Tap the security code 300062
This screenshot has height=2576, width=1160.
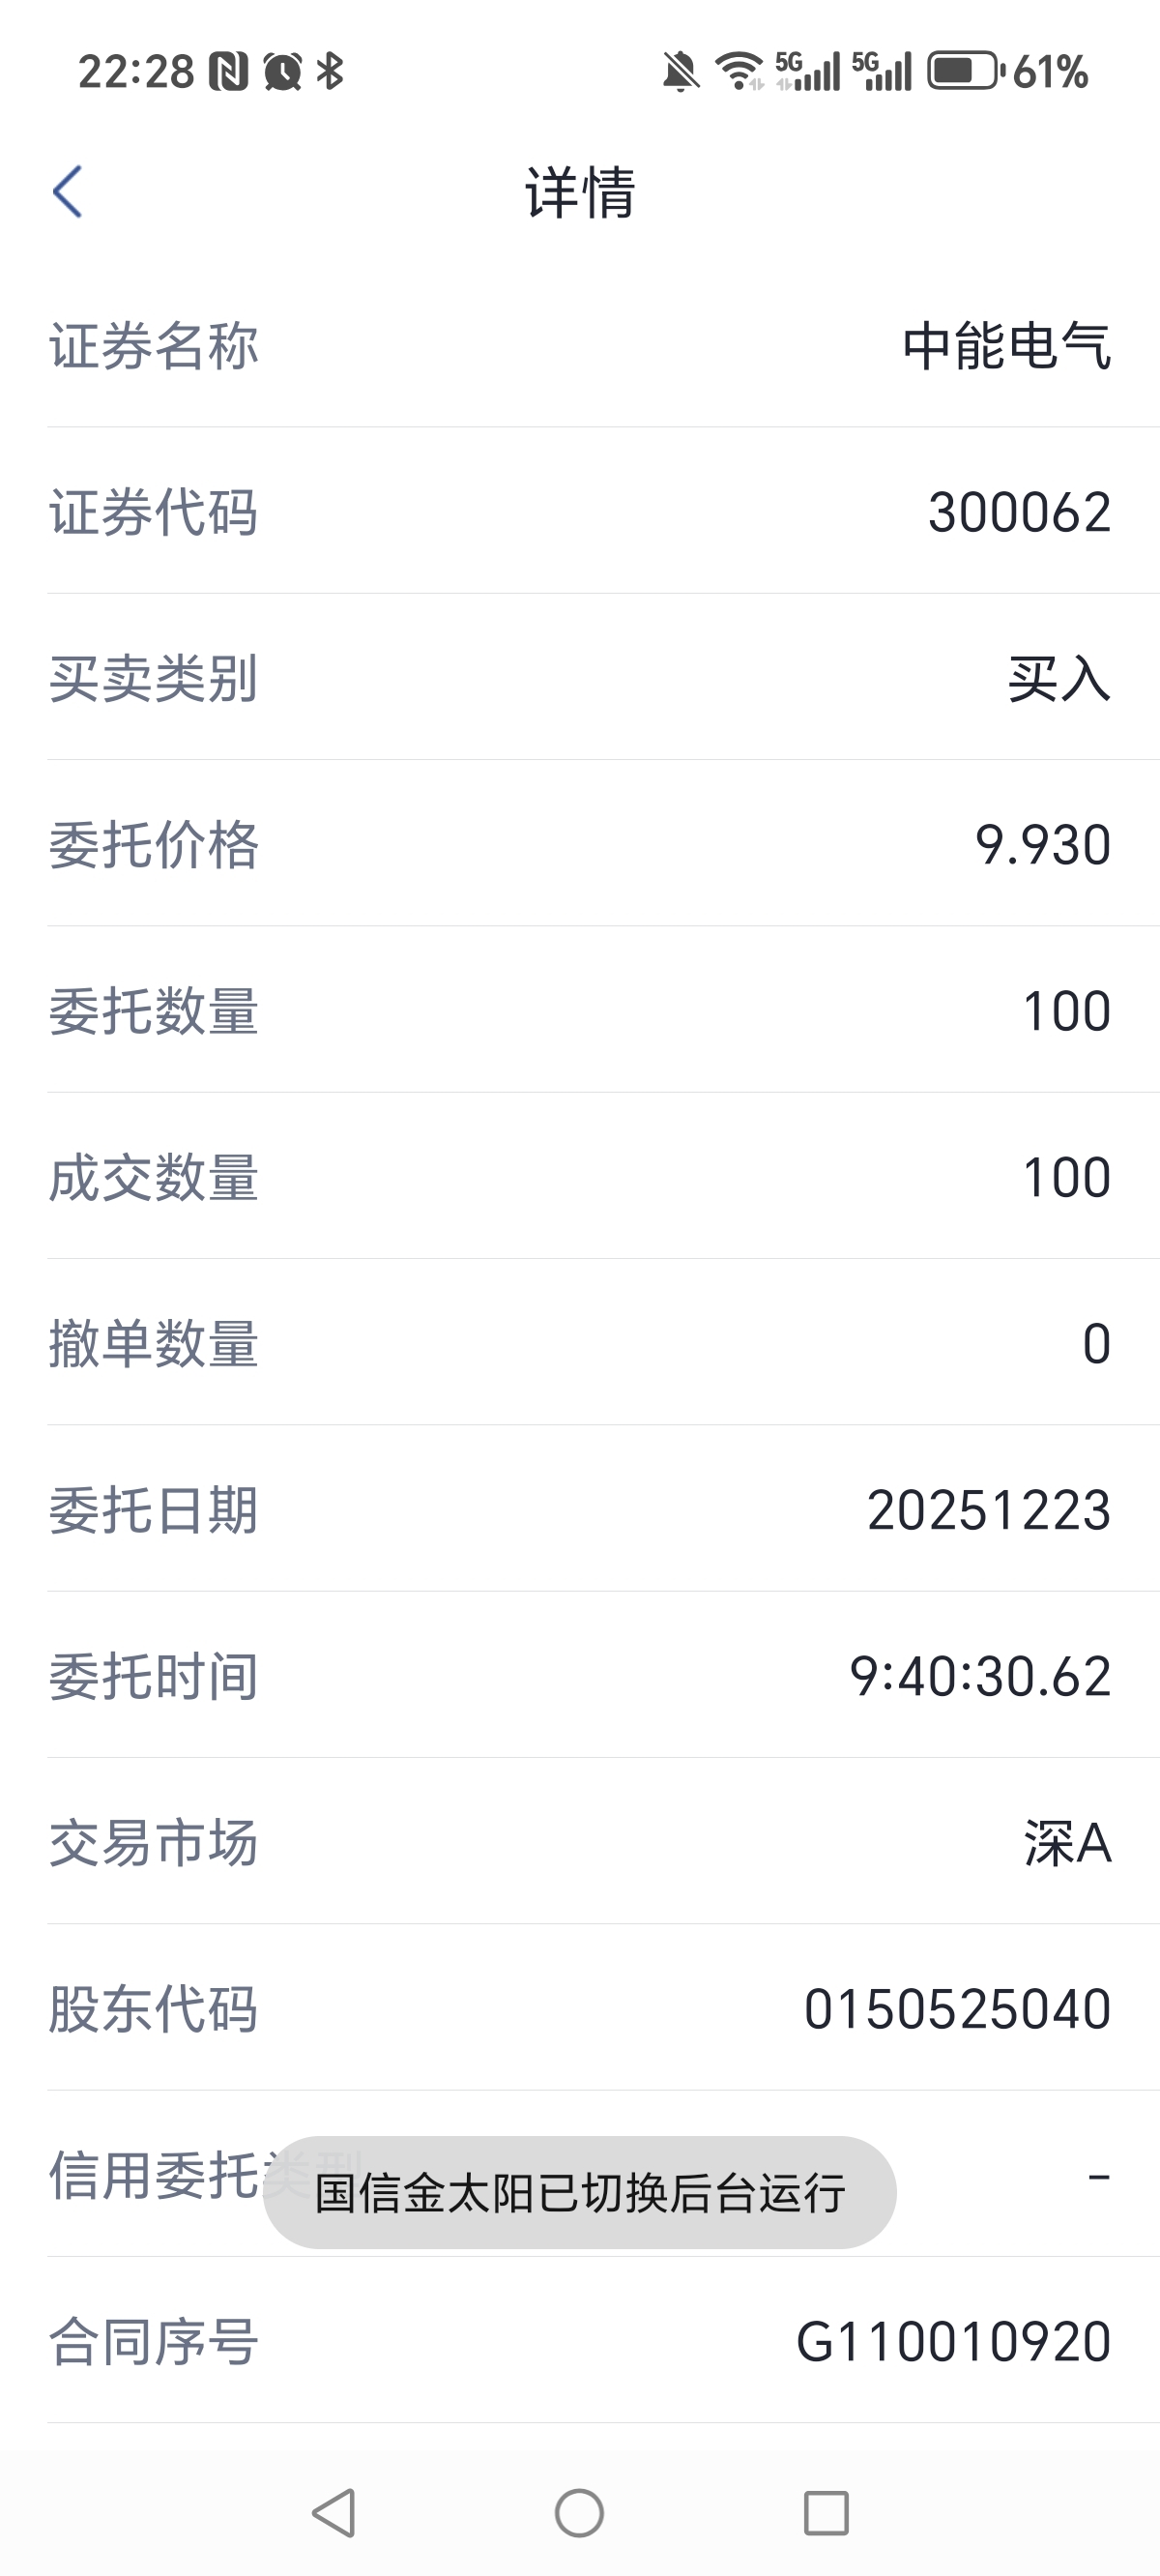(x=1019, y=512)
